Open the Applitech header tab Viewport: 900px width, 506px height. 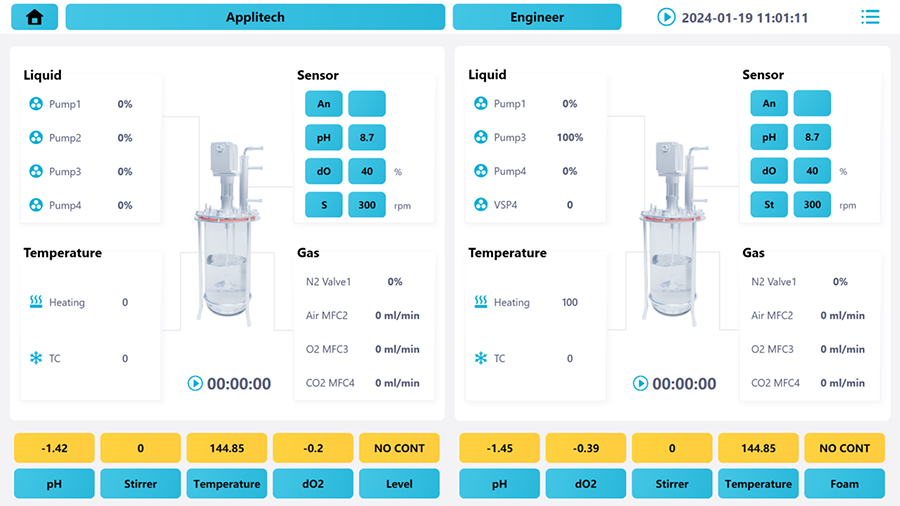click(x=255, y=17)
